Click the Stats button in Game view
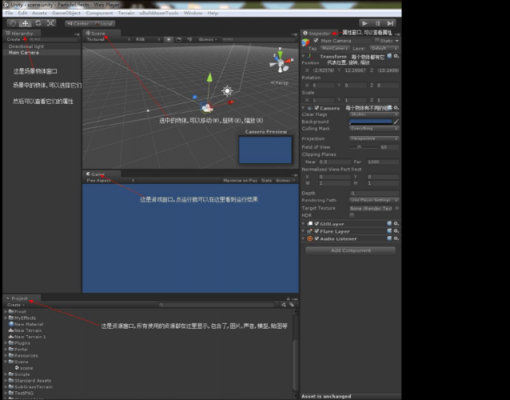This screenshot has width=510, height=400. point(267,180)
